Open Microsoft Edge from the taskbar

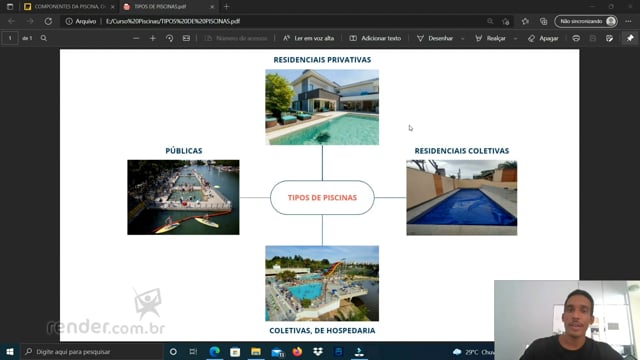pyautogui.click(x=214, y=351)
